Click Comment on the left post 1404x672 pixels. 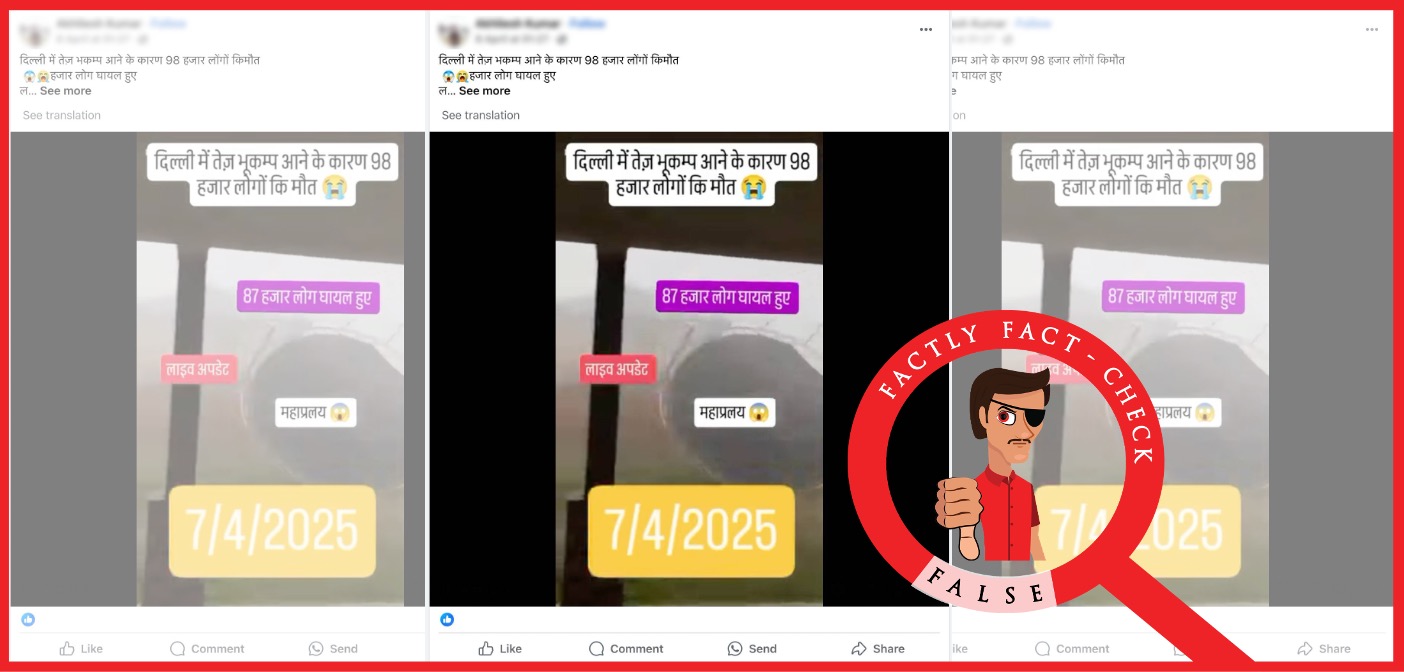(x=207, y=648)
